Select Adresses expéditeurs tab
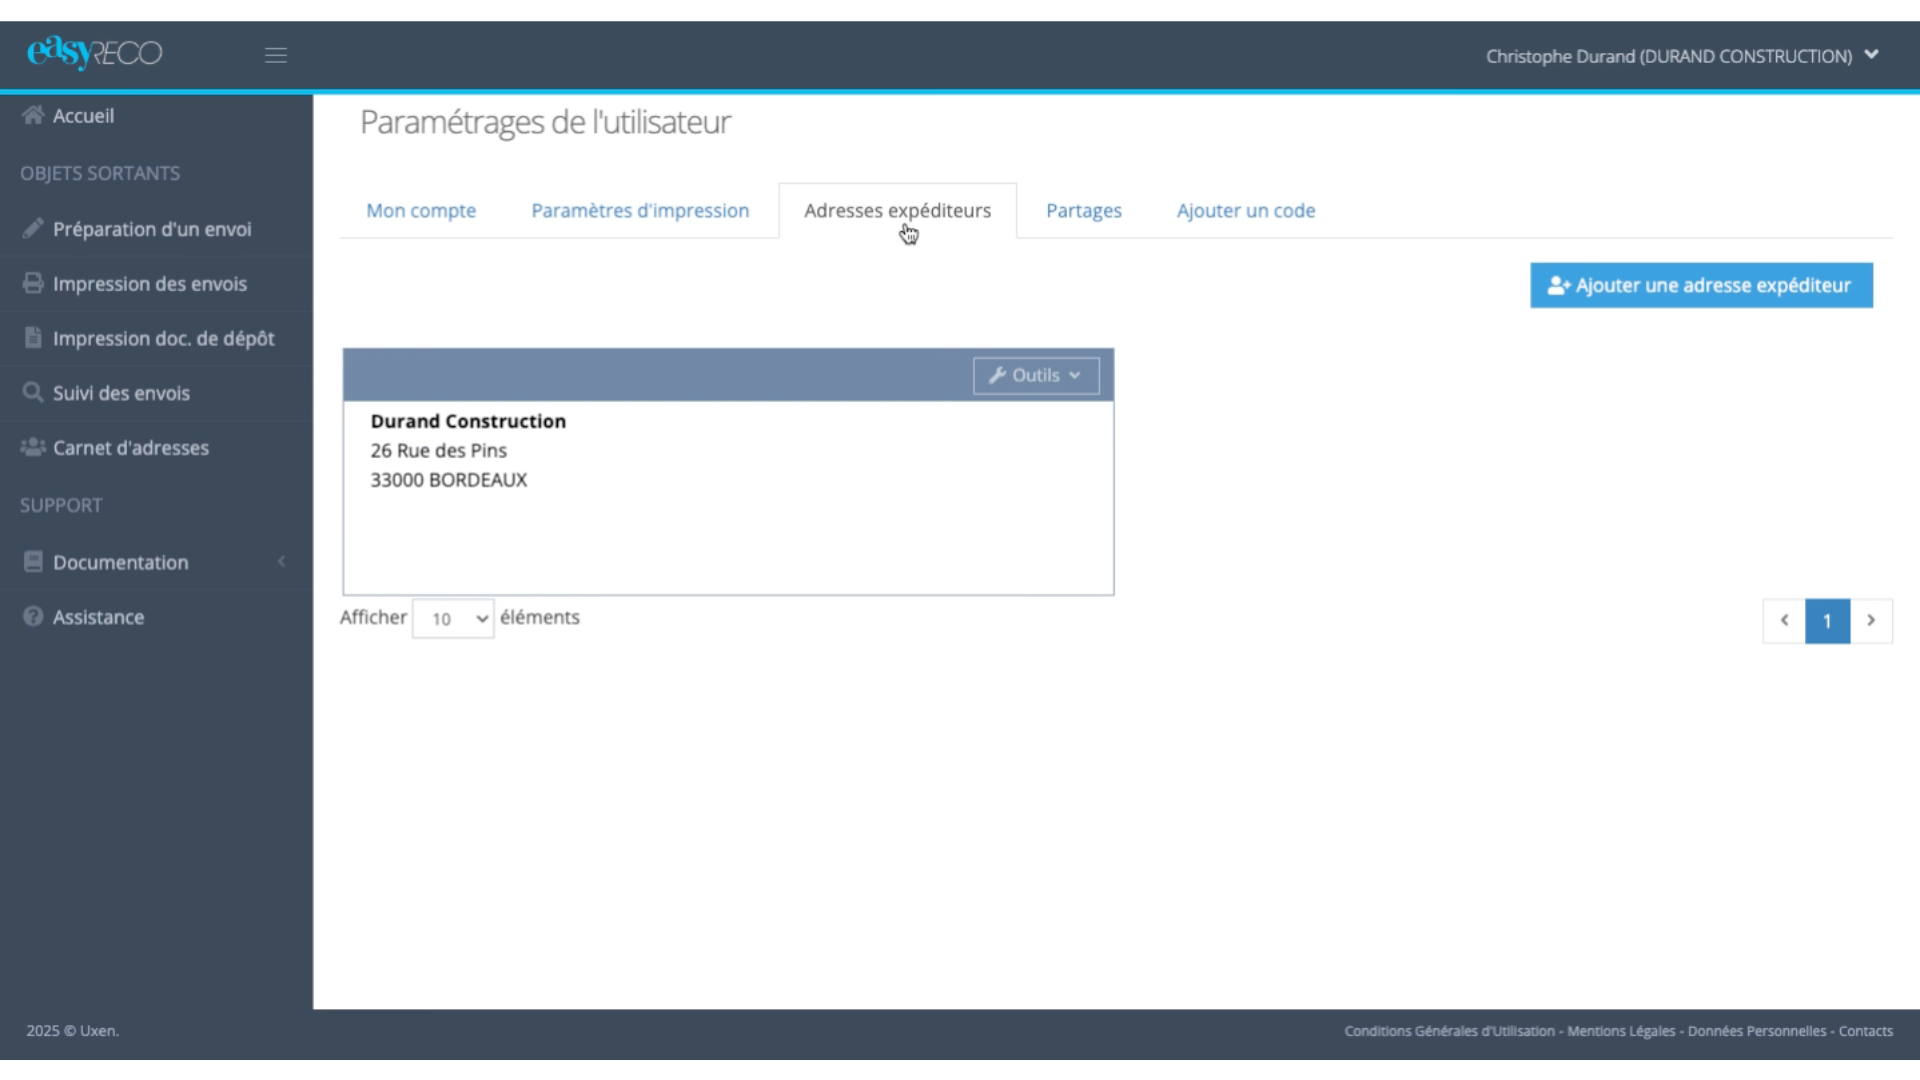 pyautogui.click(x=897, y=211)
